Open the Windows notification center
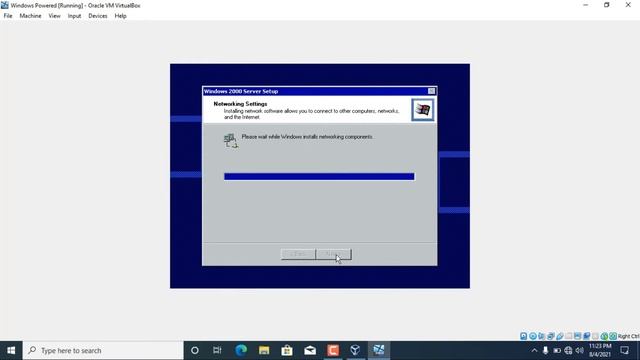 (624, 350)
